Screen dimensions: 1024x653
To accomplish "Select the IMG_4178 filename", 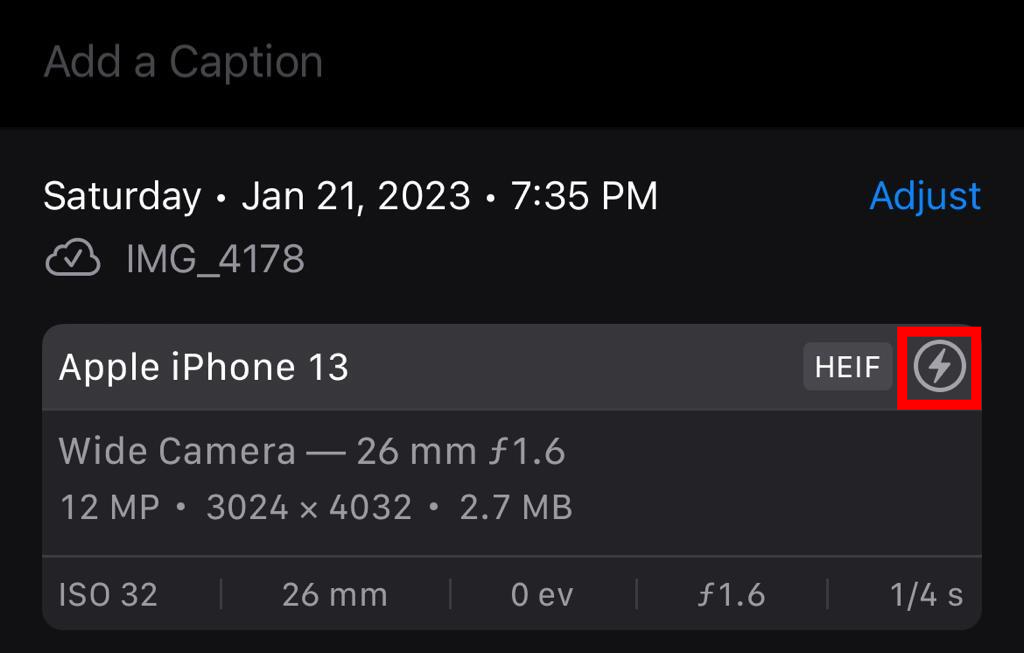I will click(x=215, y=260).
